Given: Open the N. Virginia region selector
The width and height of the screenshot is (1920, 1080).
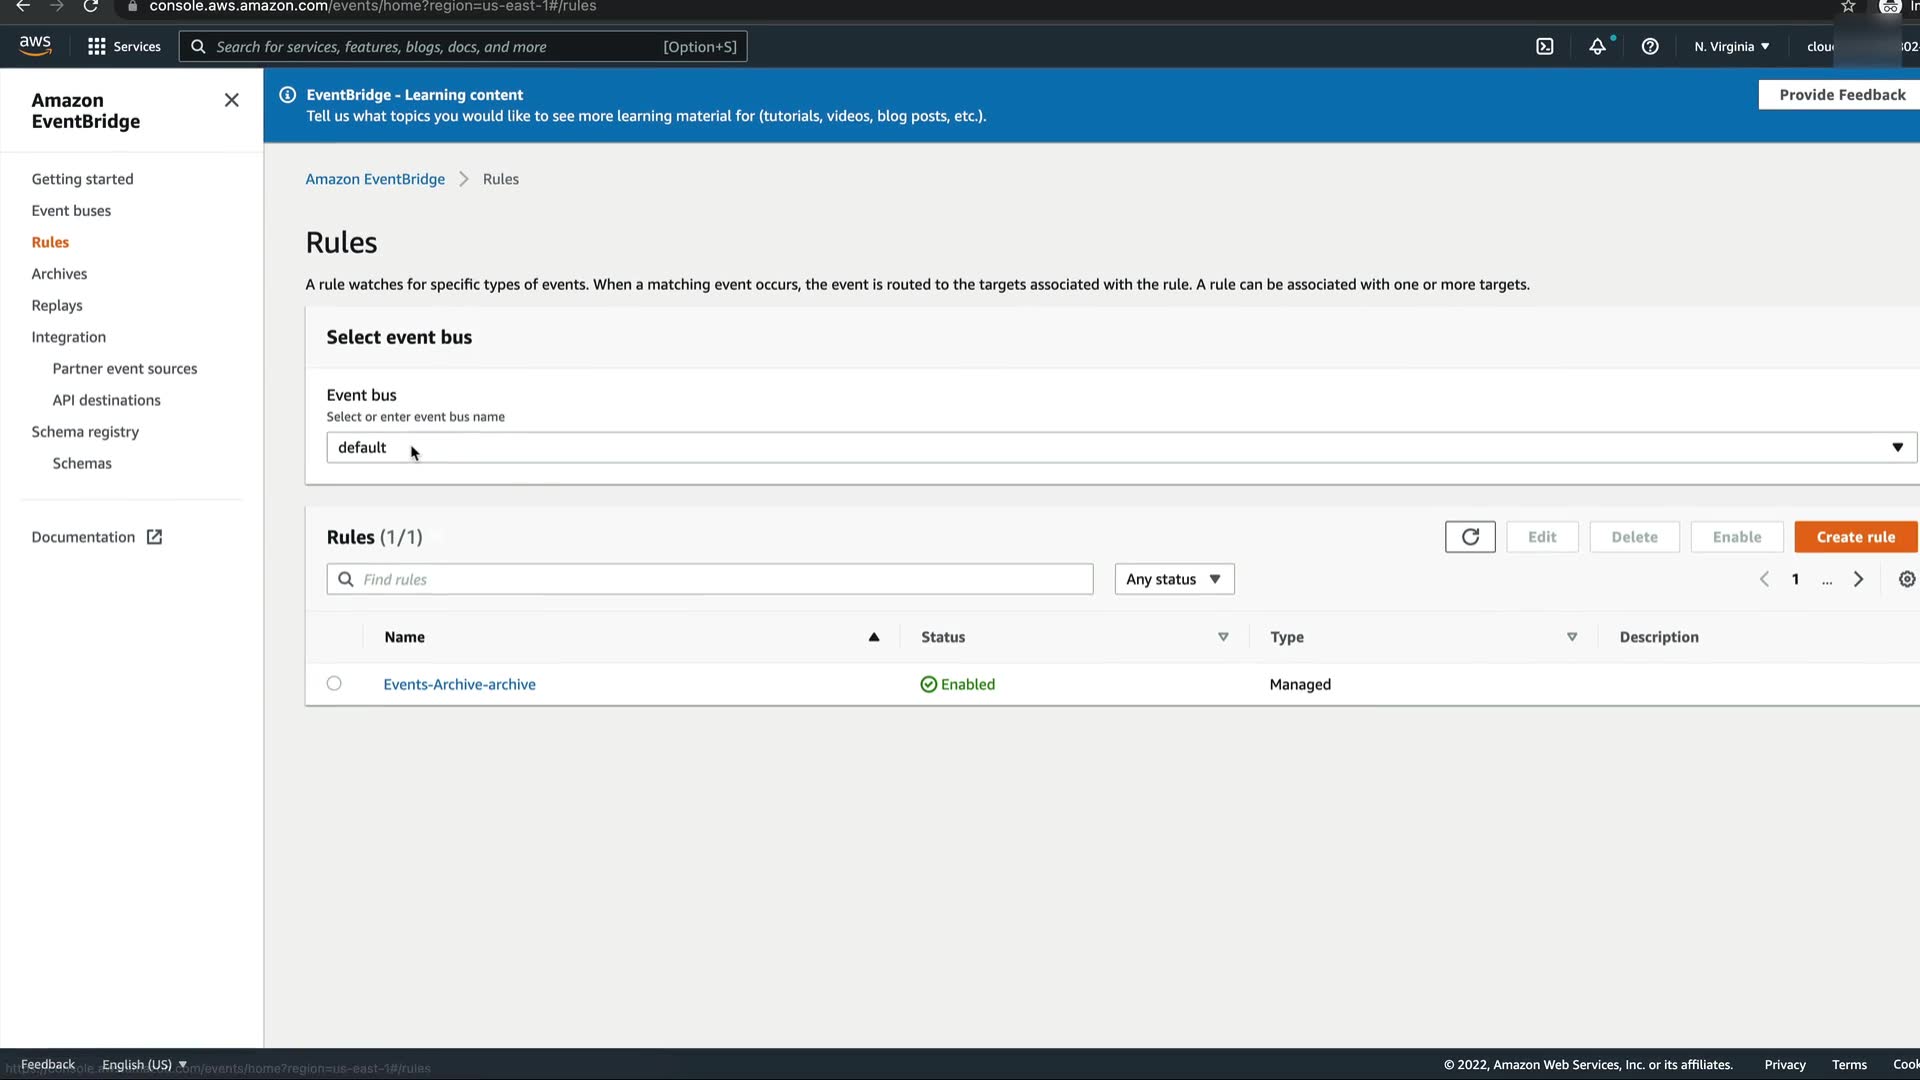Looking at the screenshot, I should tap(1731, 46).
